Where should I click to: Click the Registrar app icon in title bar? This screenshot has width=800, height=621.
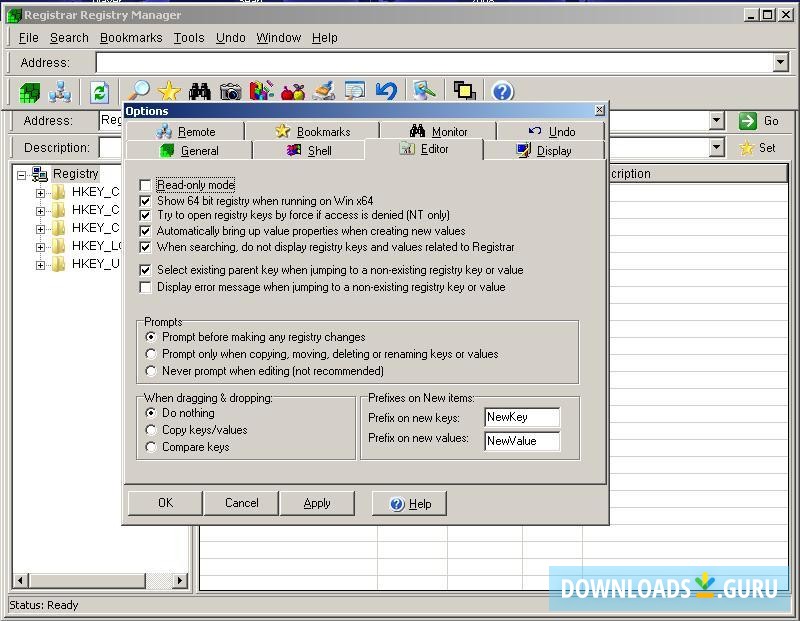tap(14, 15)
